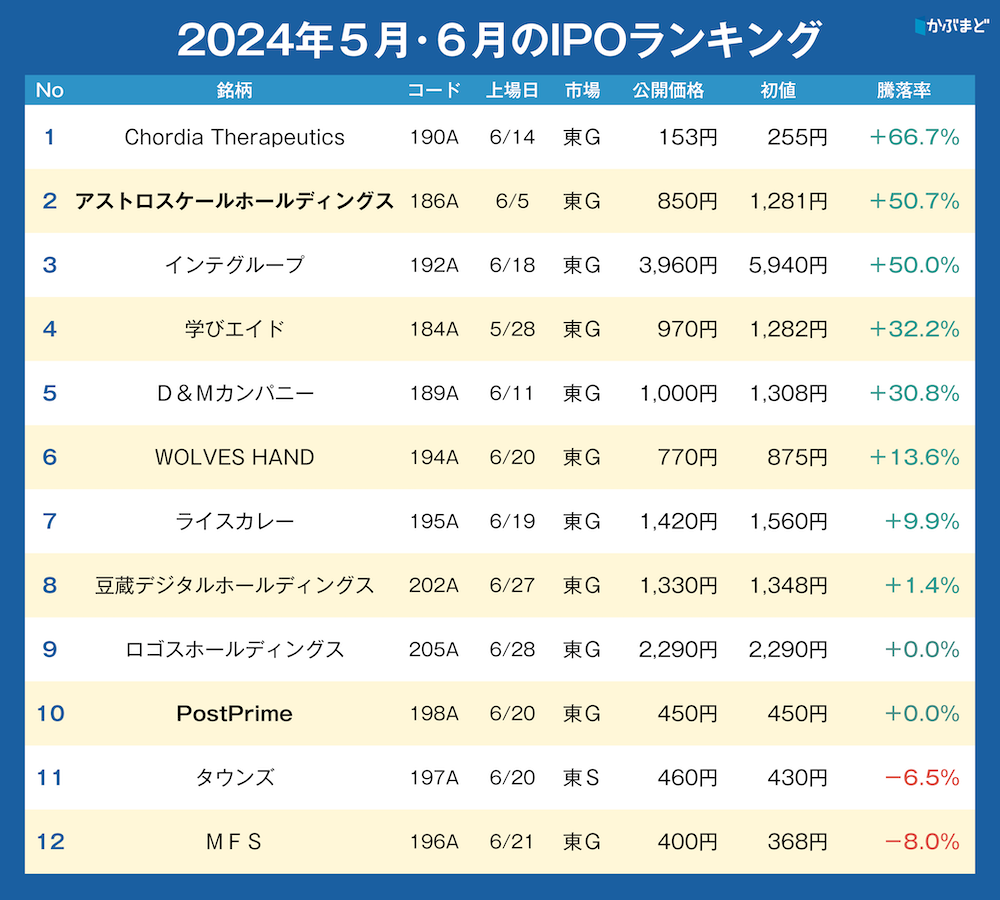Select the 430円 opening price
This screenshot has width=1000, height=900.
(797, 778)
